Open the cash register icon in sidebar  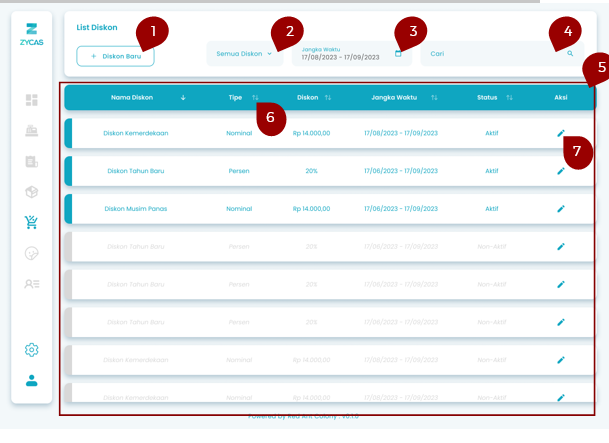point(31,131)
